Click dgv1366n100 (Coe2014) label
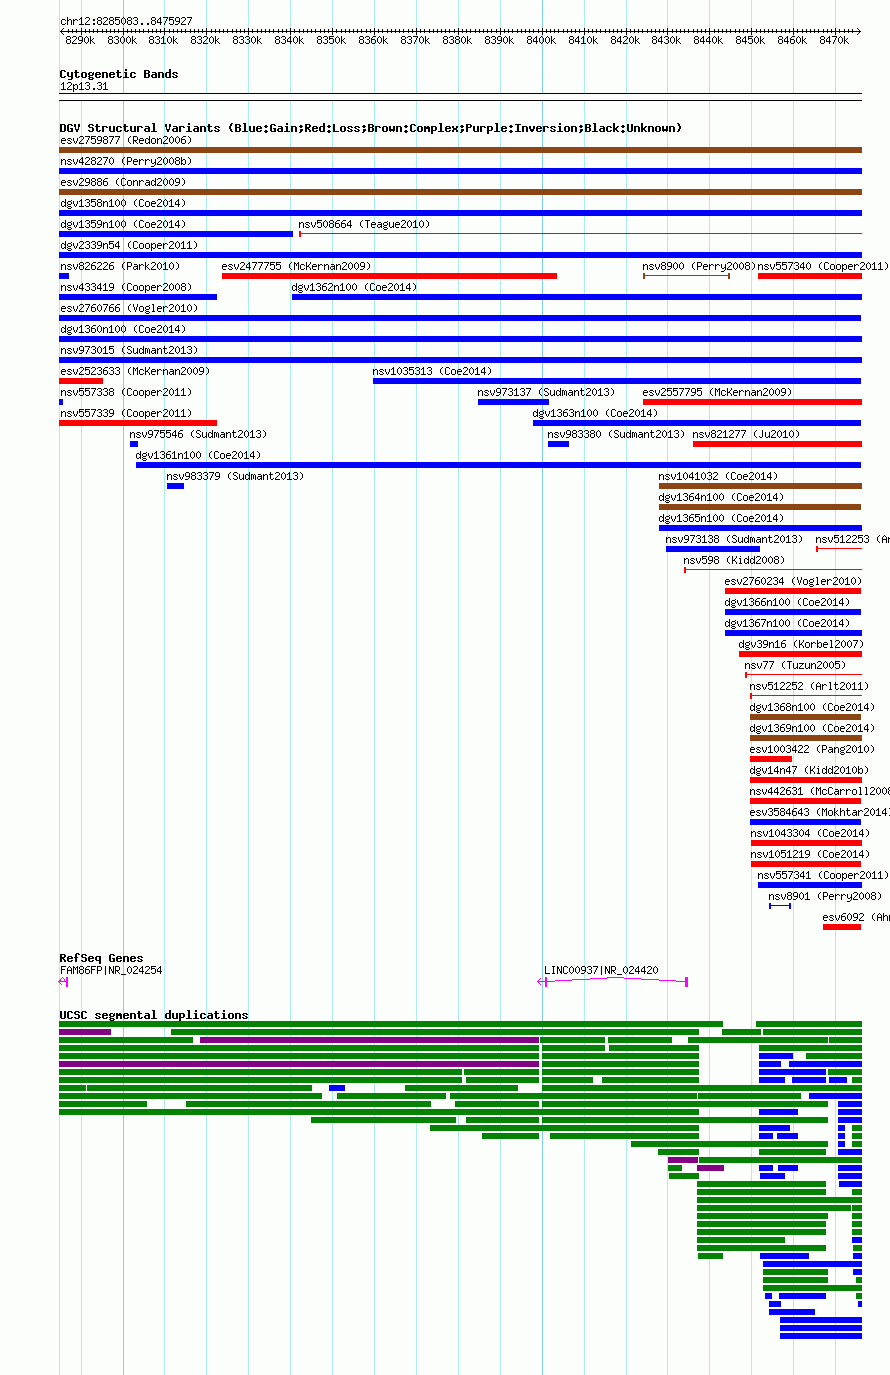The width and height of the screenshot is (890, 1375). pyautogui.click(x=787, y=603)
